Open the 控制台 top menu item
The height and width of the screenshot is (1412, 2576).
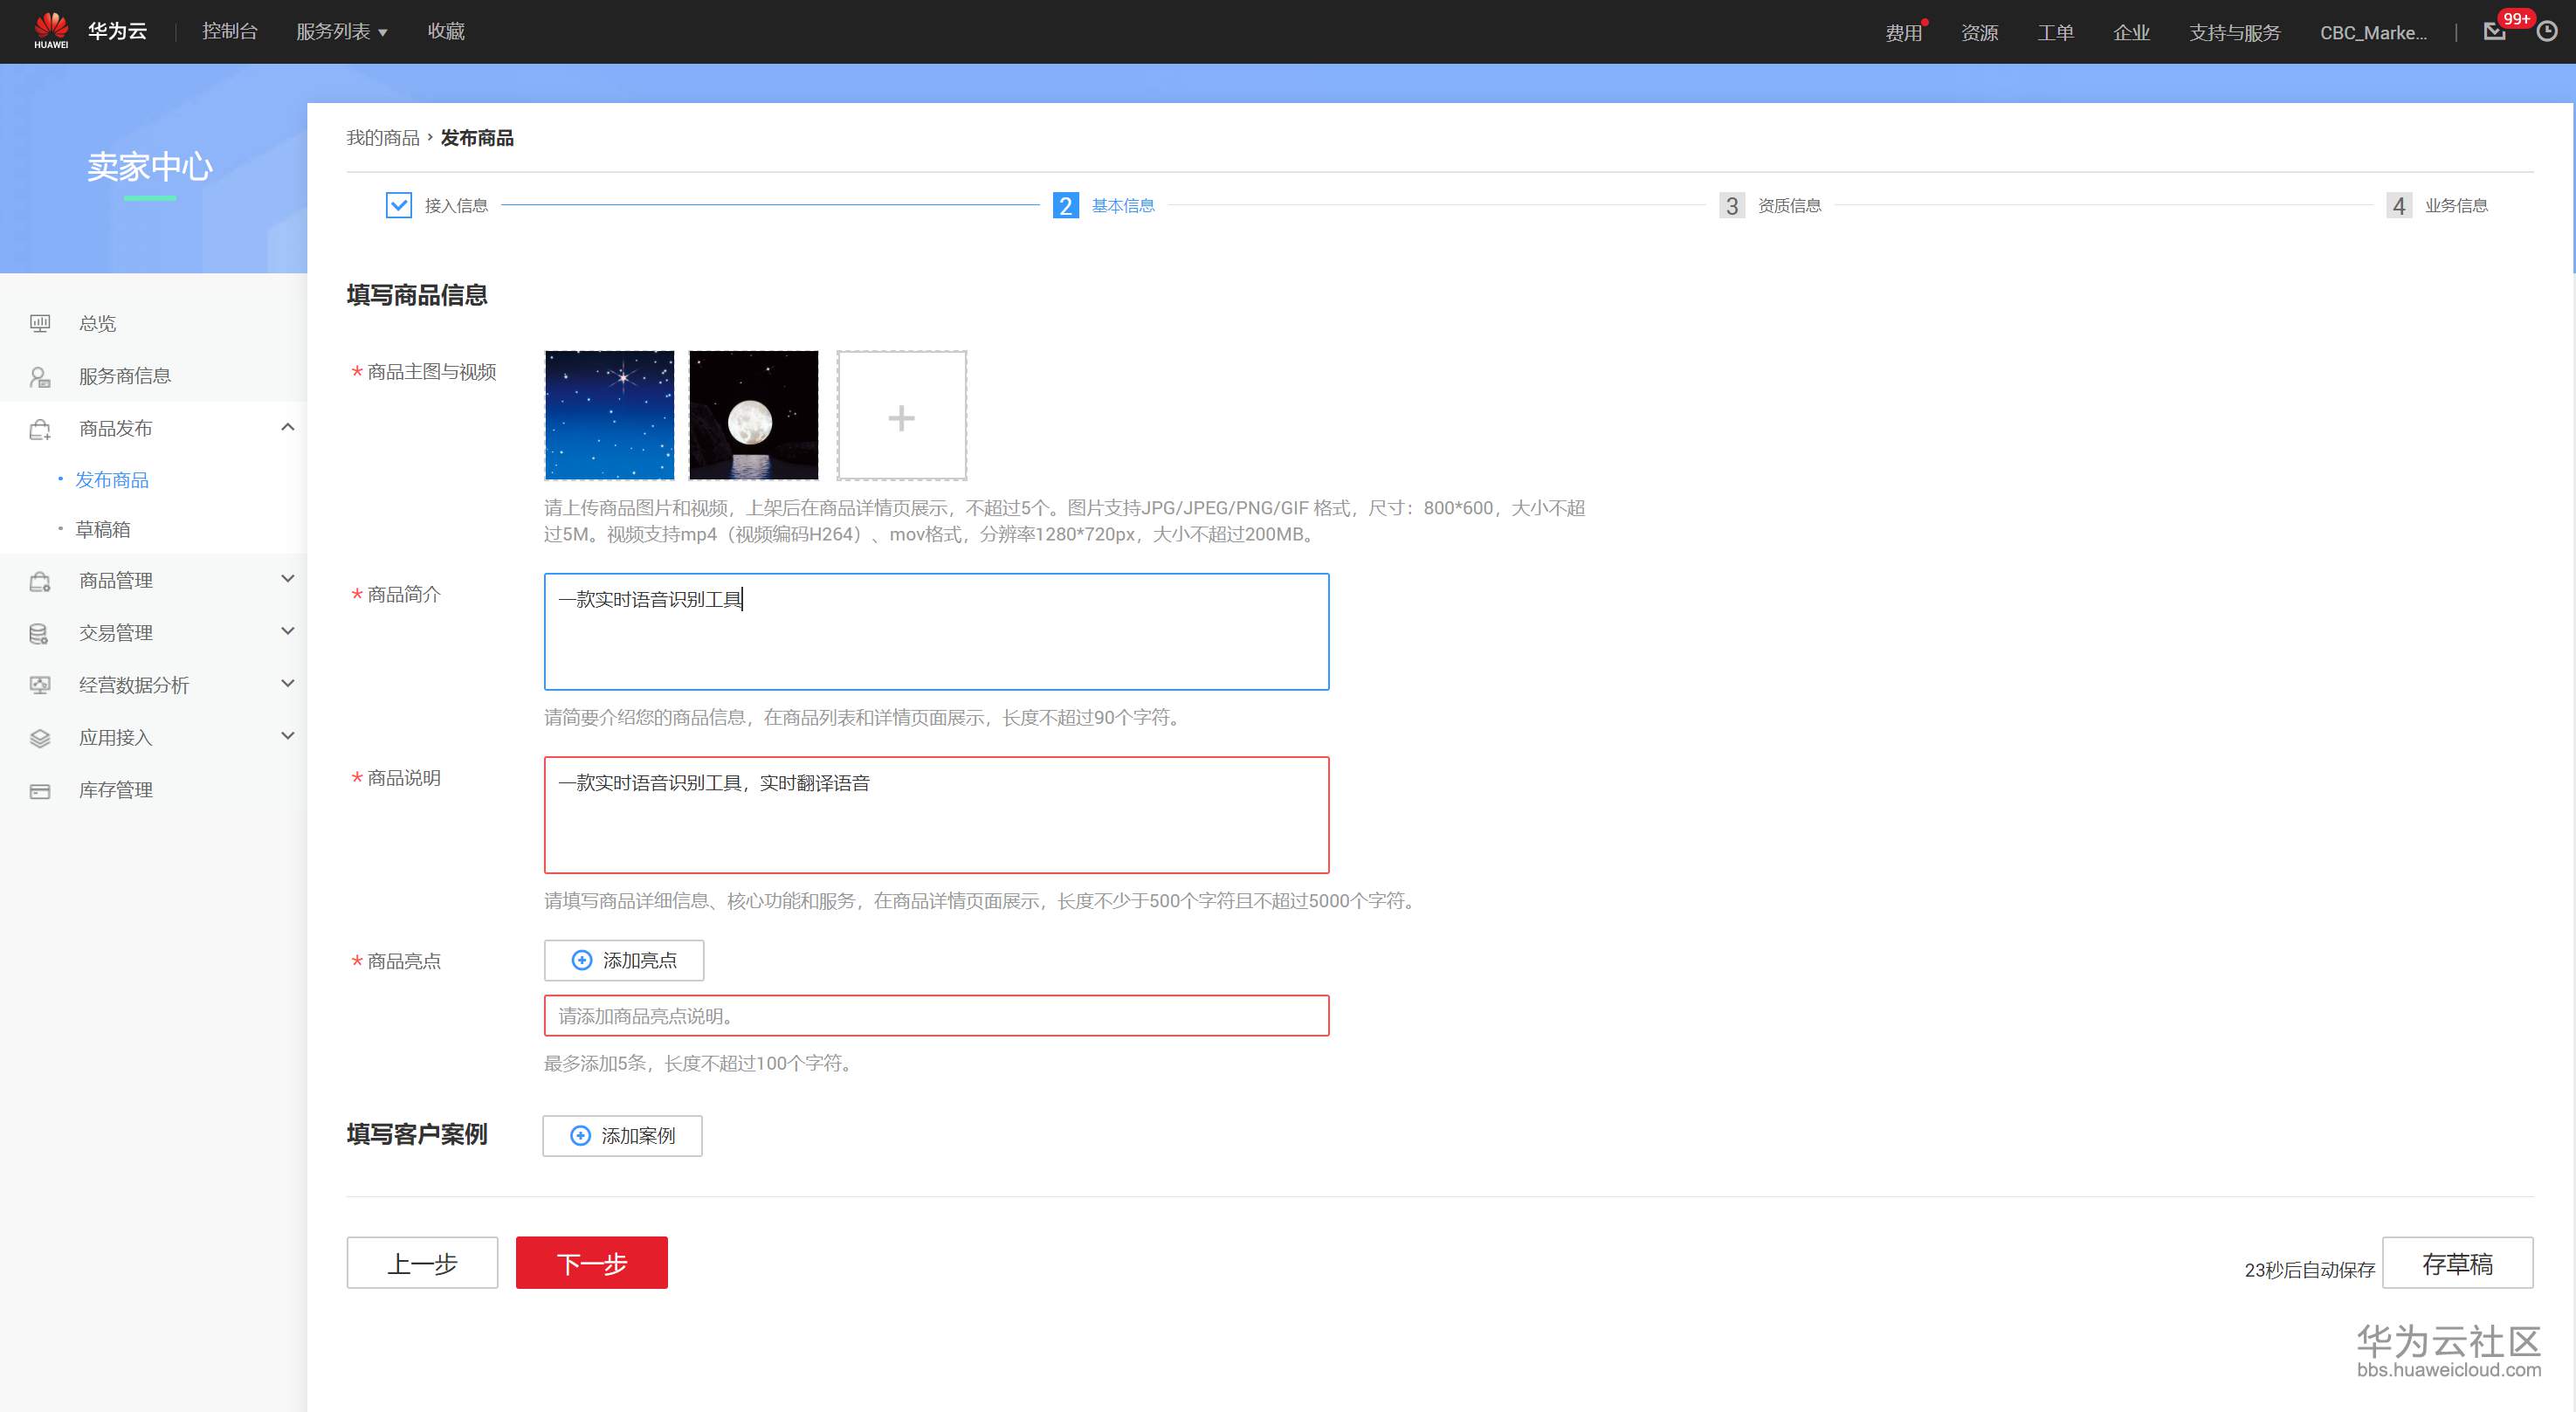[x=230, y=32]
